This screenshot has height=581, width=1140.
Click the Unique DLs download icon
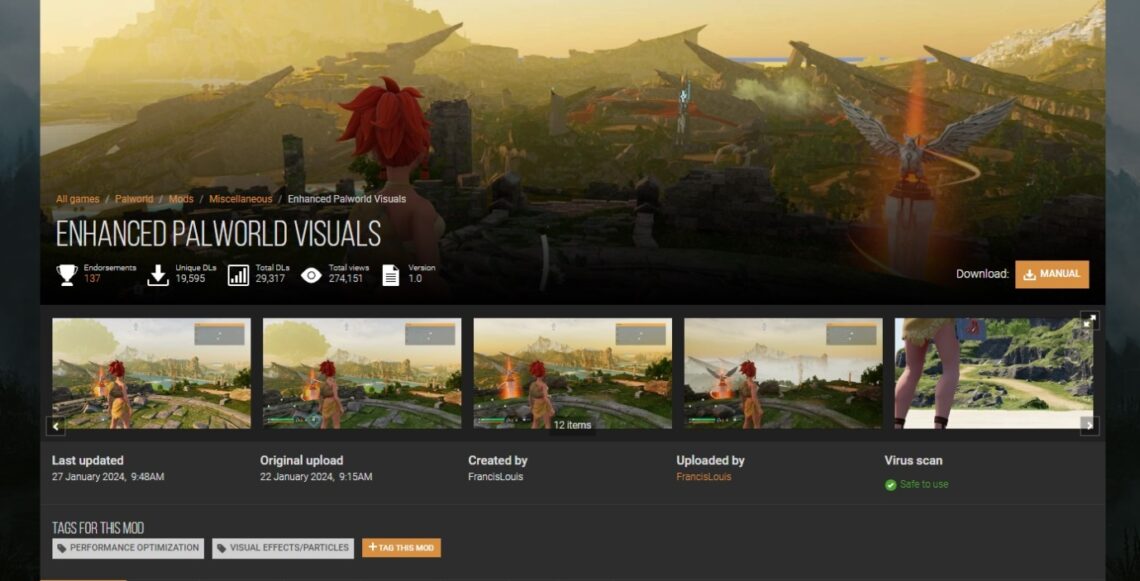click(x=158, y=274)
